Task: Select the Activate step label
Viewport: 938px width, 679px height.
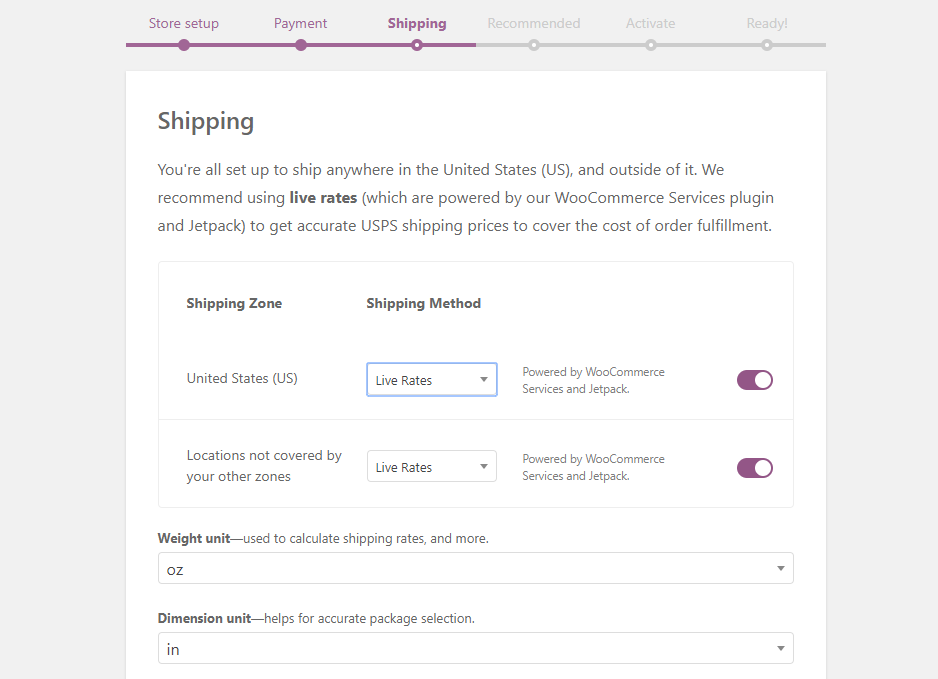Action: point(651,23)
